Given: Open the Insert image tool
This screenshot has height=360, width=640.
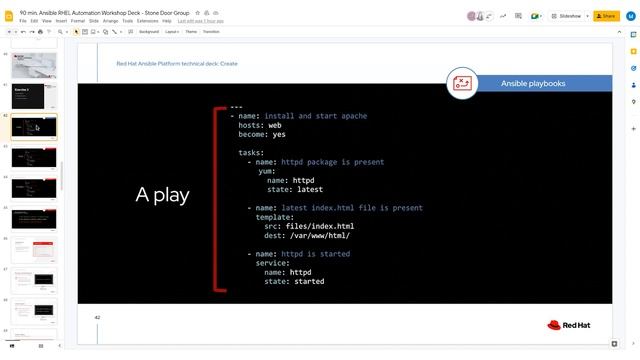Looking at the screenshot, I should click(93, 31).
